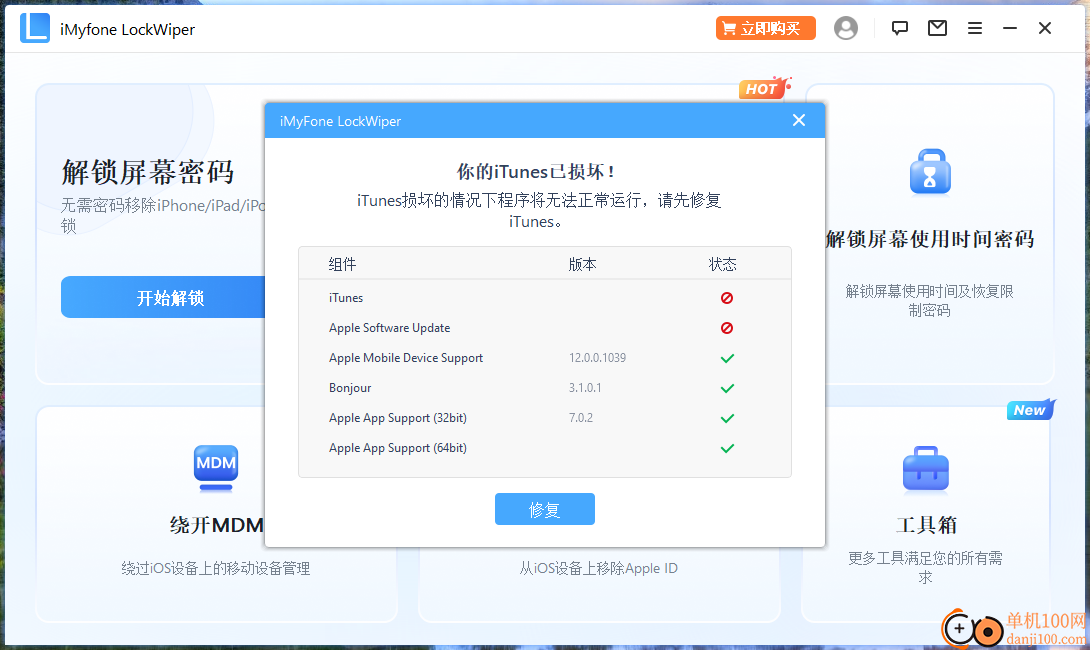The image size is (1090, 650).
Task: Click Apple App Support (64bit) checkmark icon
Action: coord(727,448)
